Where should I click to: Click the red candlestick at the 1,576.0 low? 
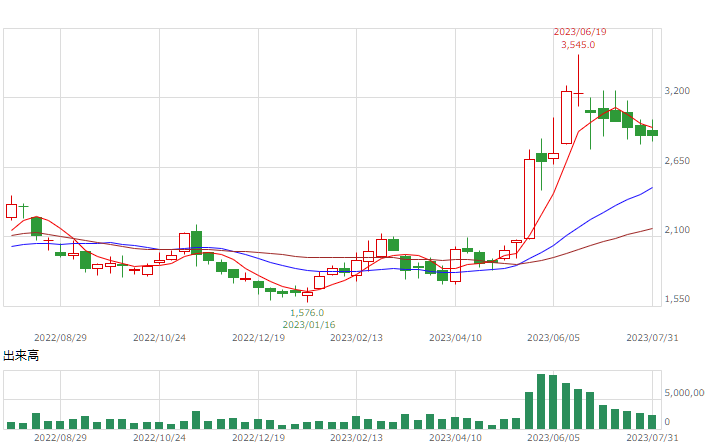(x=307, y=295)
